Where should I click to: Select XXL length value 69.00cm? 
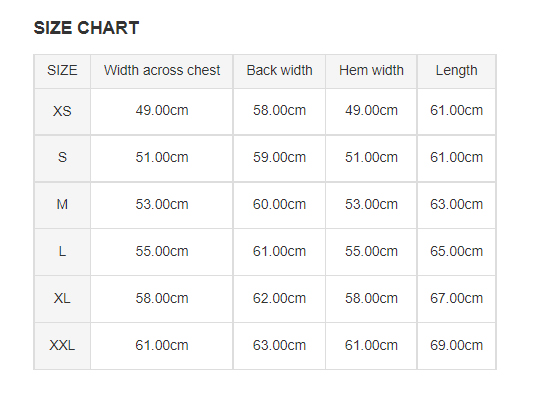[457, 346]
